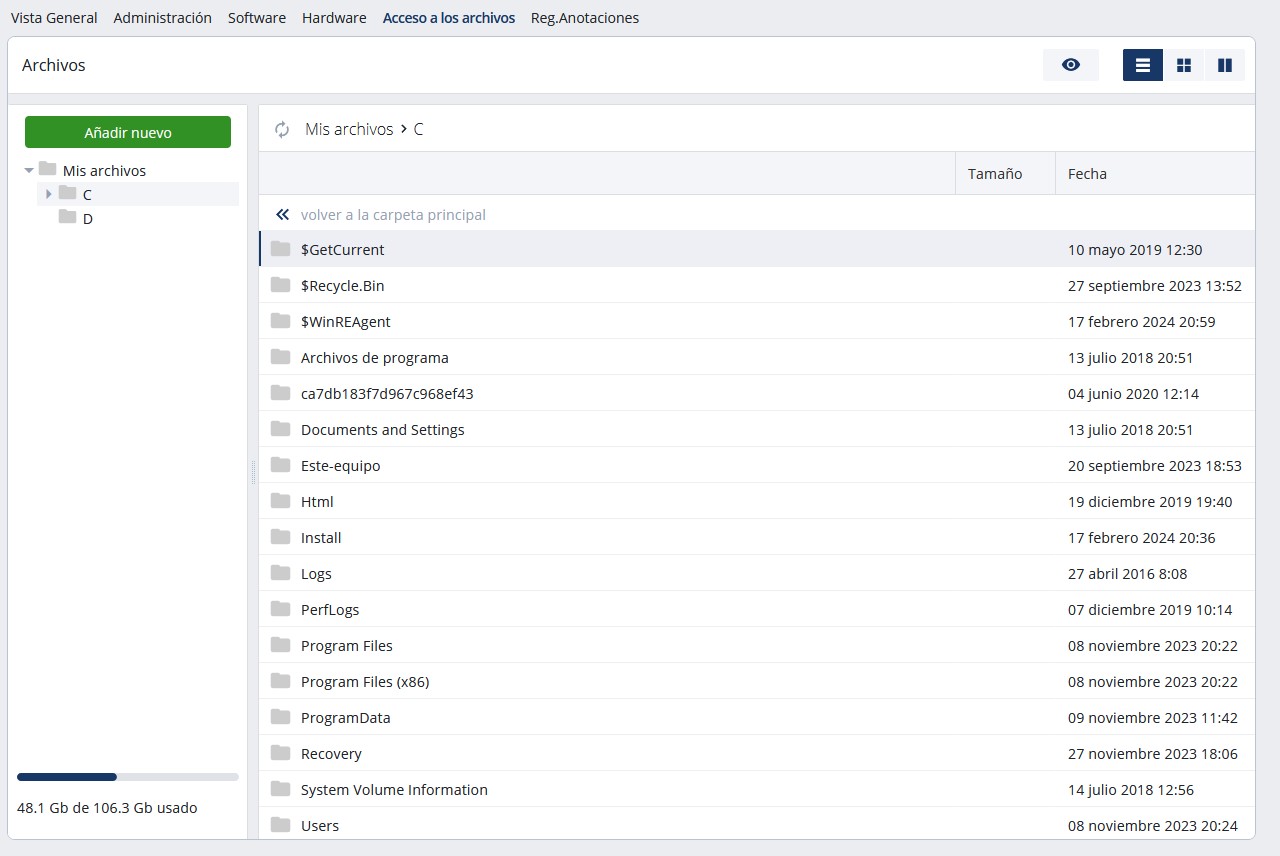
Task: Click the D drive folder icon in tree
Action: [x=68, y=217]
